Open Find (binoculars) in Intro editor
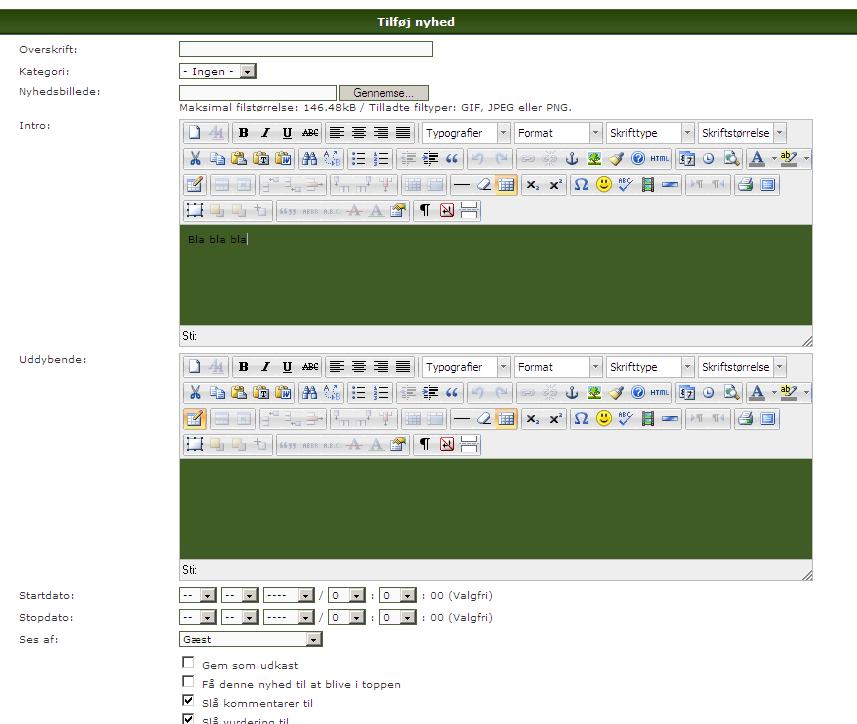The image size is (857, 724). 309,159
